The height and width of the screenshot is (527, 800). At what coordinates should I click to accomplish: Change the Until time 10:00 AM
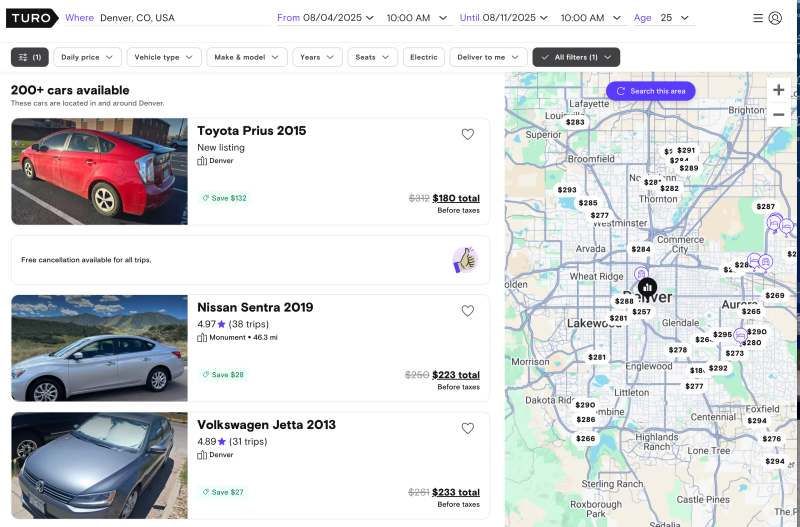pos(591,18)
